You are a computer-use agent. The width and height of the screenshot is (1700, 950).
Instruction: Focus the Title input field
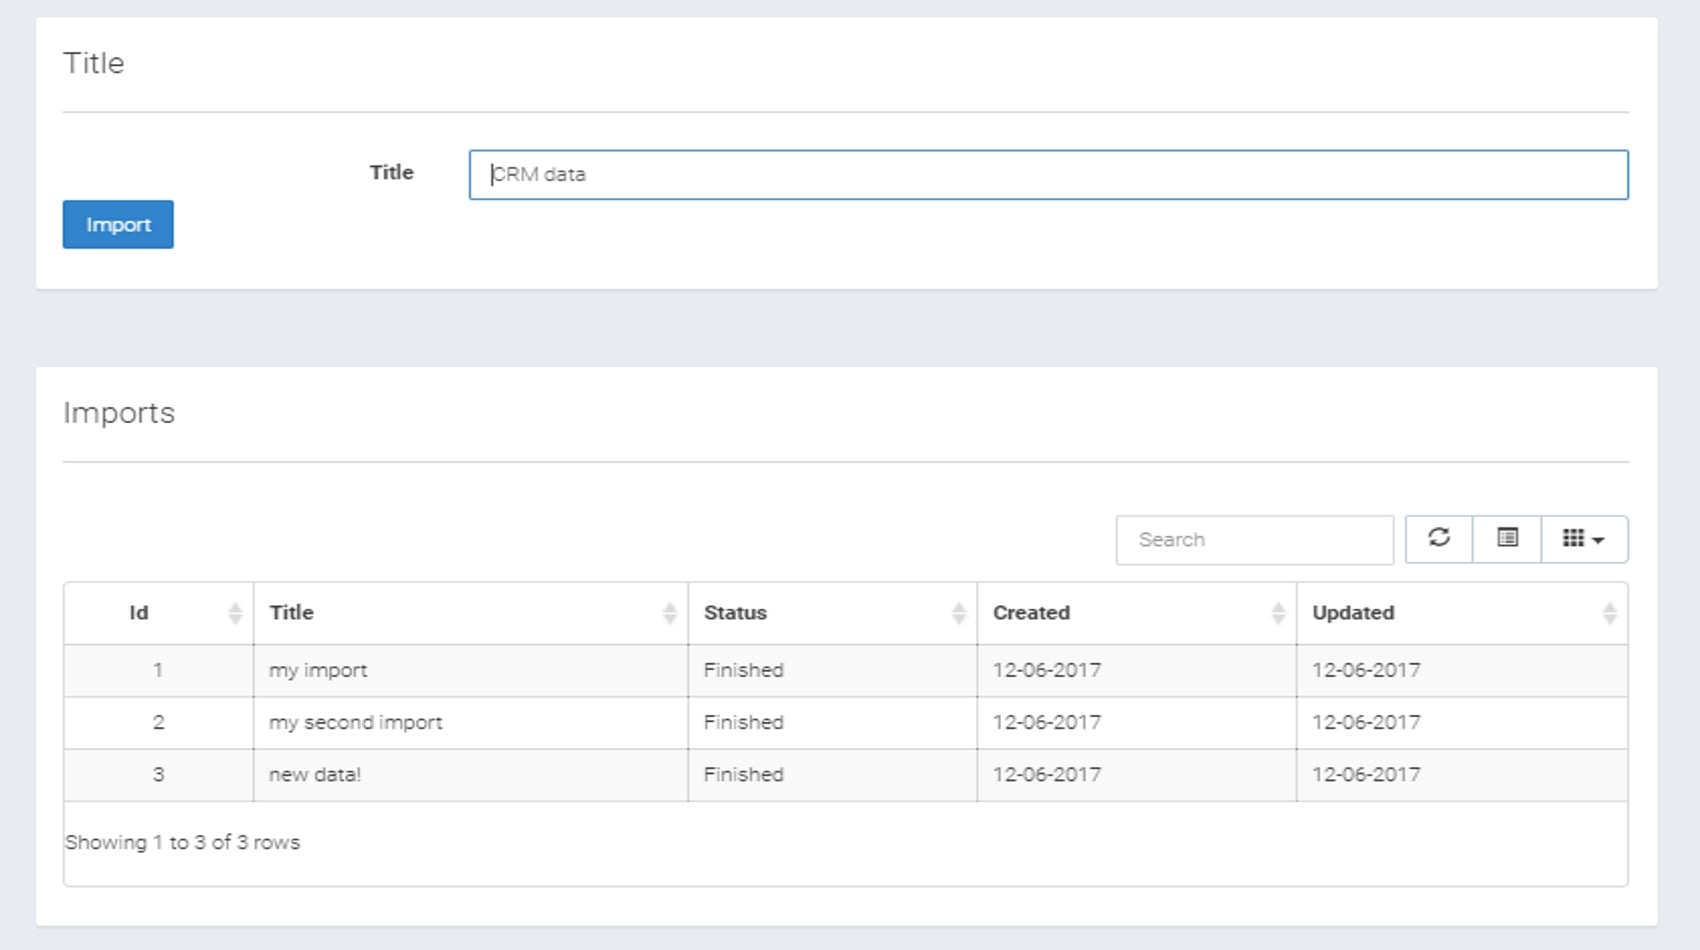click(x=1048, y=175)
